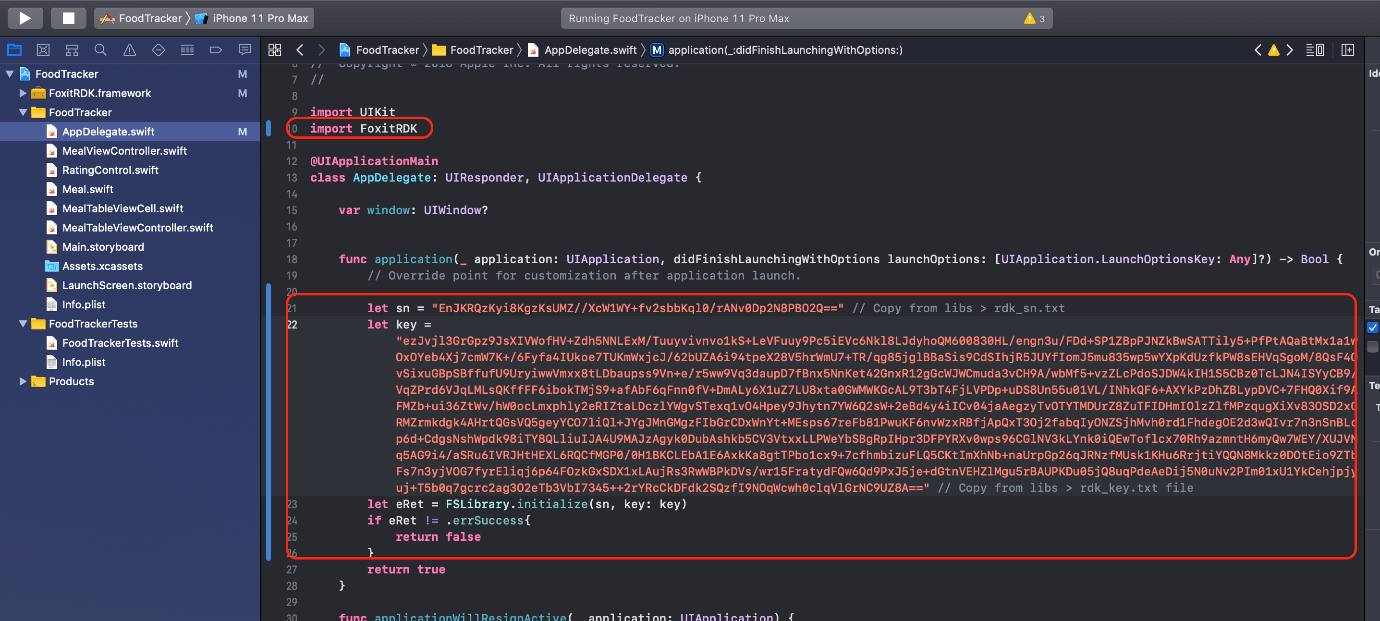Click the return false statement
The height and width of the screenshot is (621, 1380).
[438, 537]
